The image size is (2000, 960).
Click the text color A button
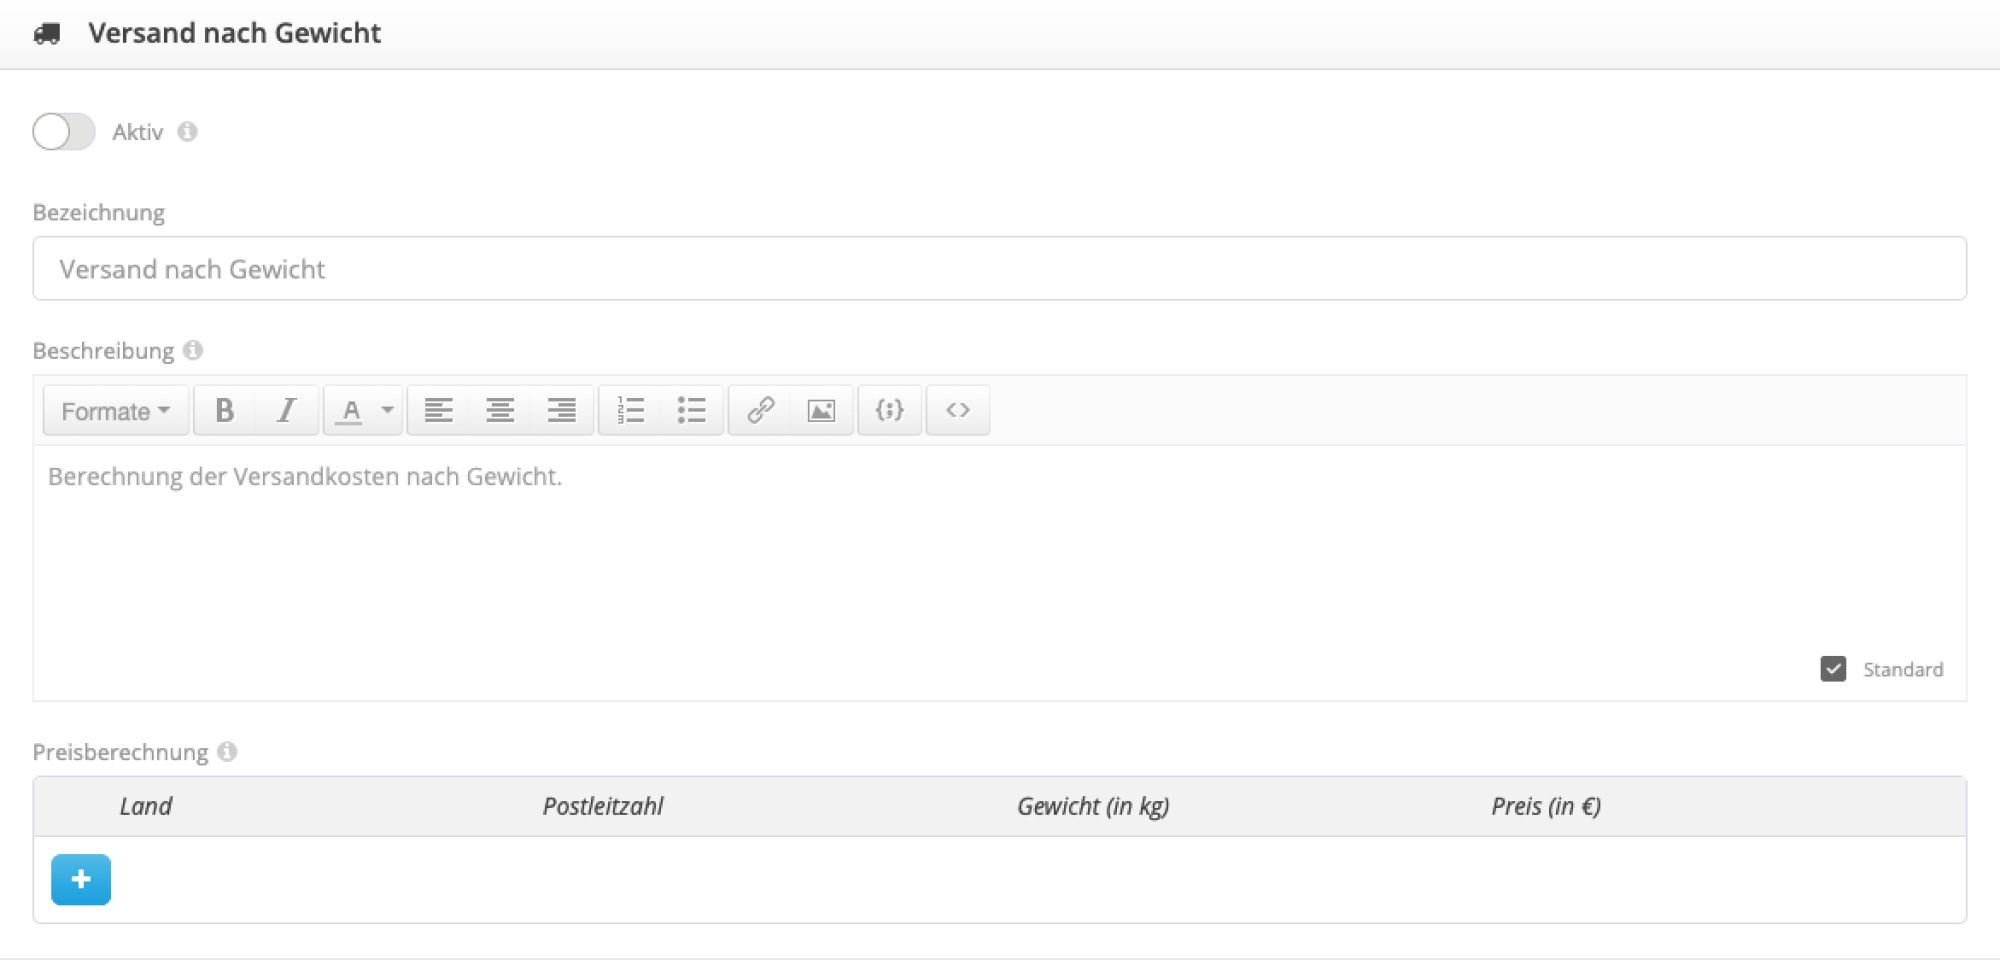tap(350, 411)
